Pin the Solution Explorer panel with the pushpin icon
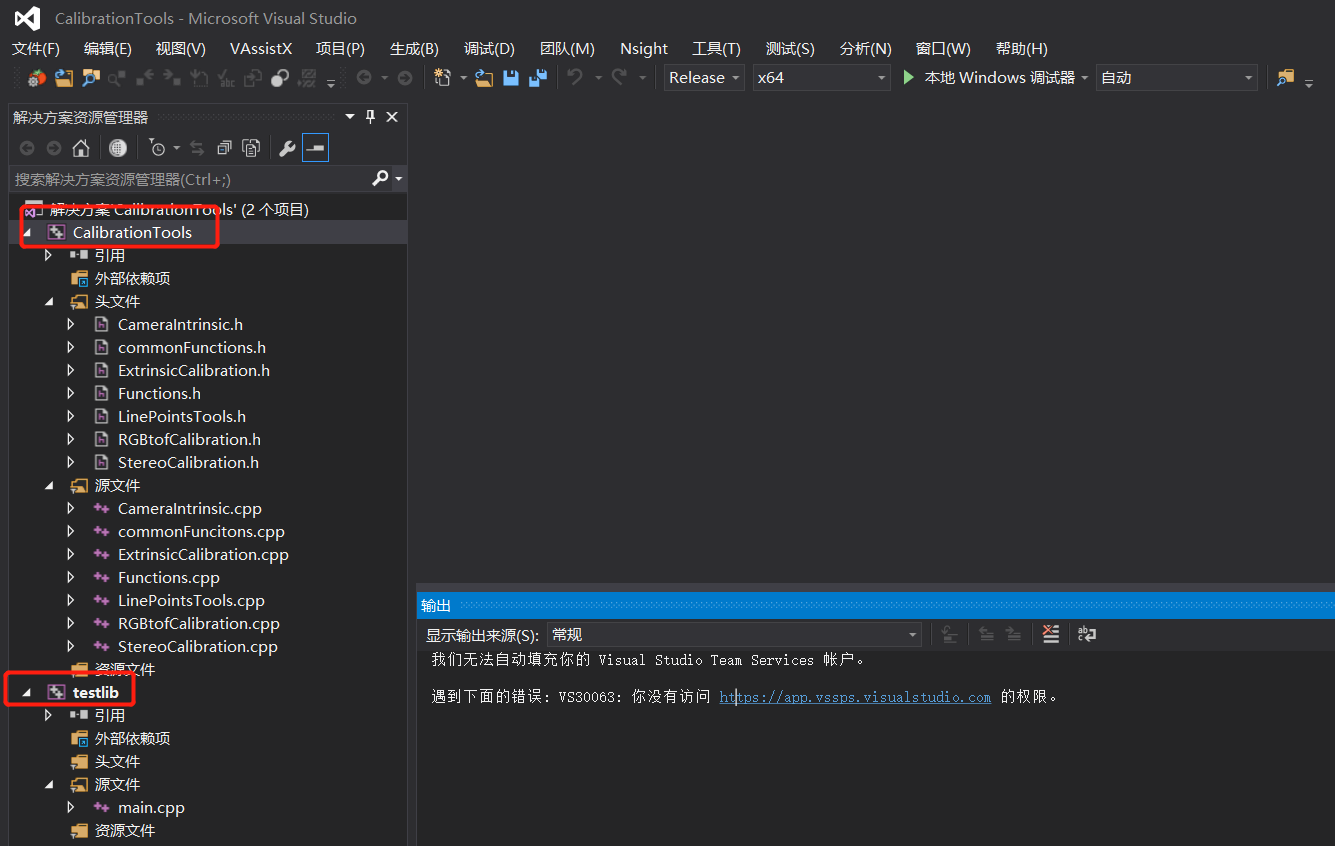This screenshot has width=1335, height=846. (x=370, y=117)
